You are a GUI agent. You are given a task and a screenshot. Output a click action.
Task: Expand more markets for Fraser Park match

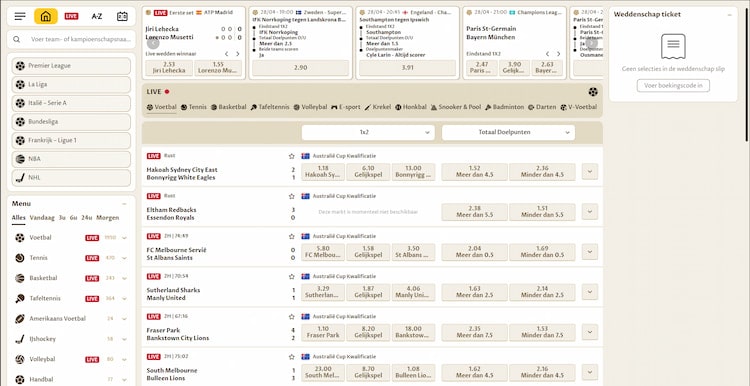(590, 332)
